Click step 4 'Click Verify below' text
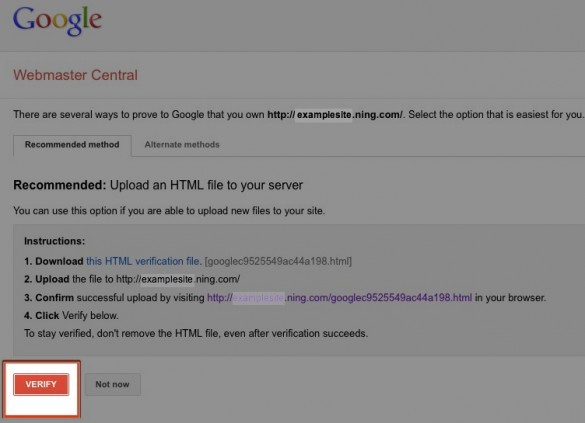The height and width of the screenshot is (423, 585). coord(71,316)
